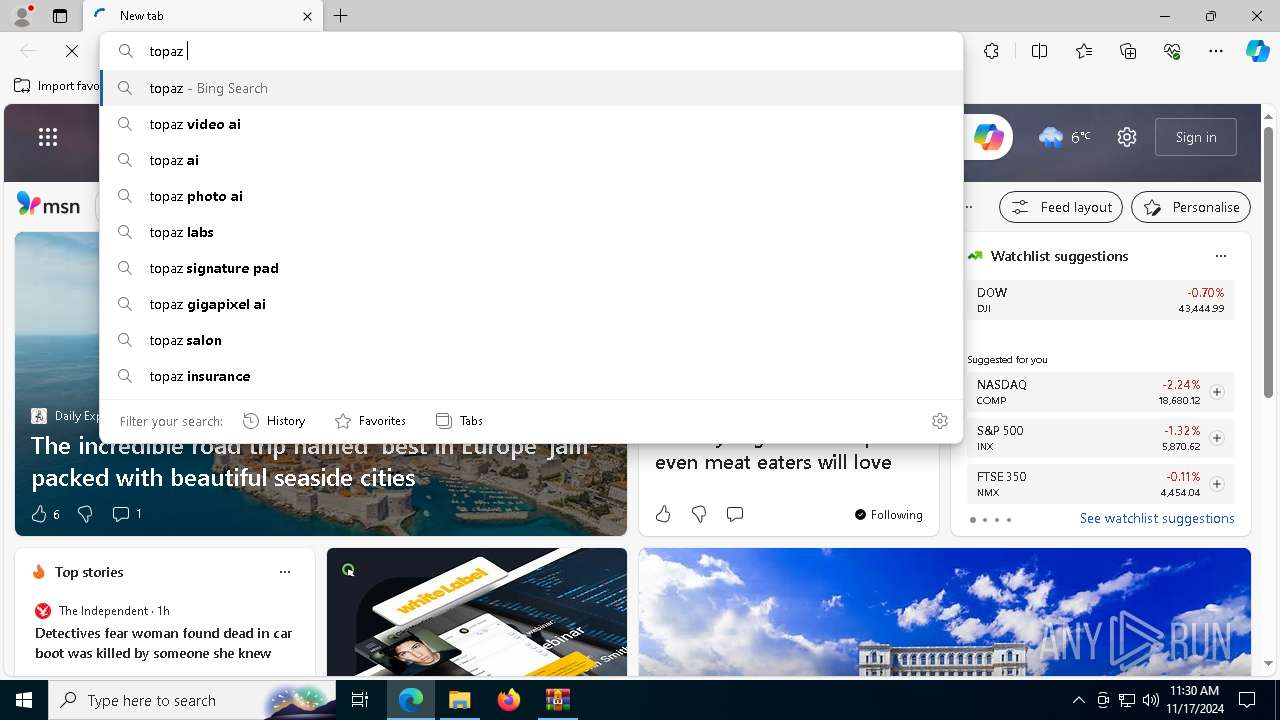The height and width of the screenshot is (720, 1280).
Task: Like the road trip article
Action: (45, 514)
